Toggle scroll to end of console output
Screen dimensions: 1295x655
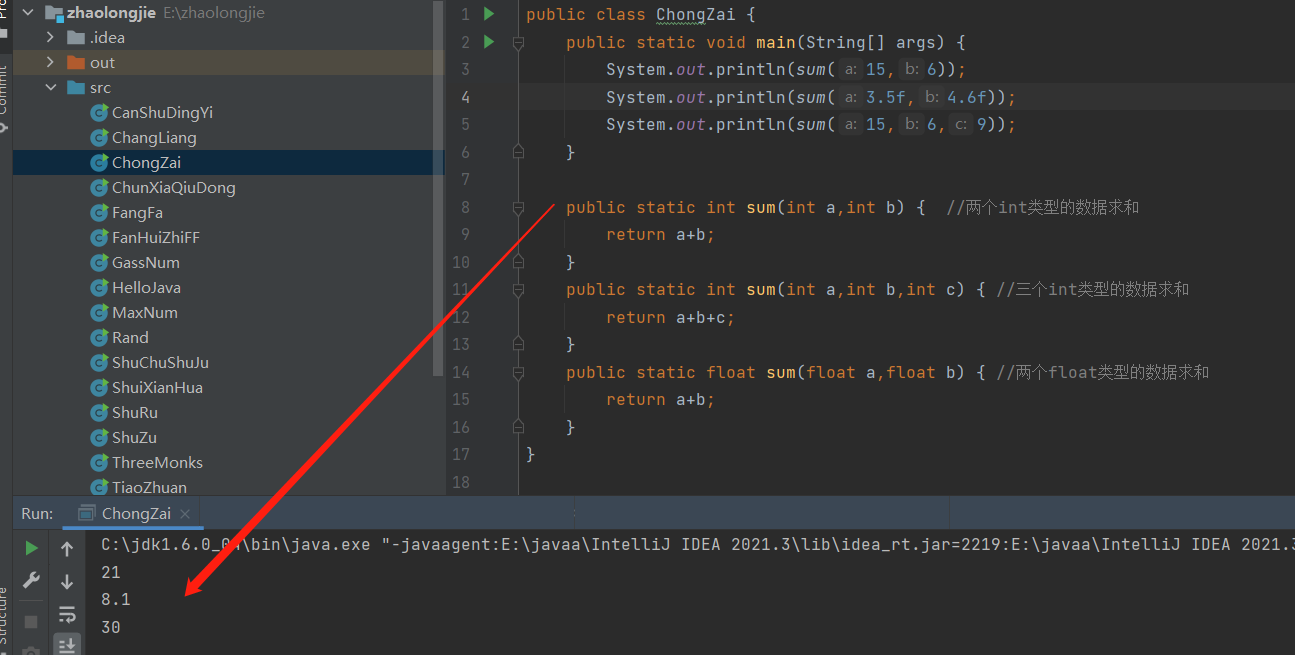pos(67,645)
